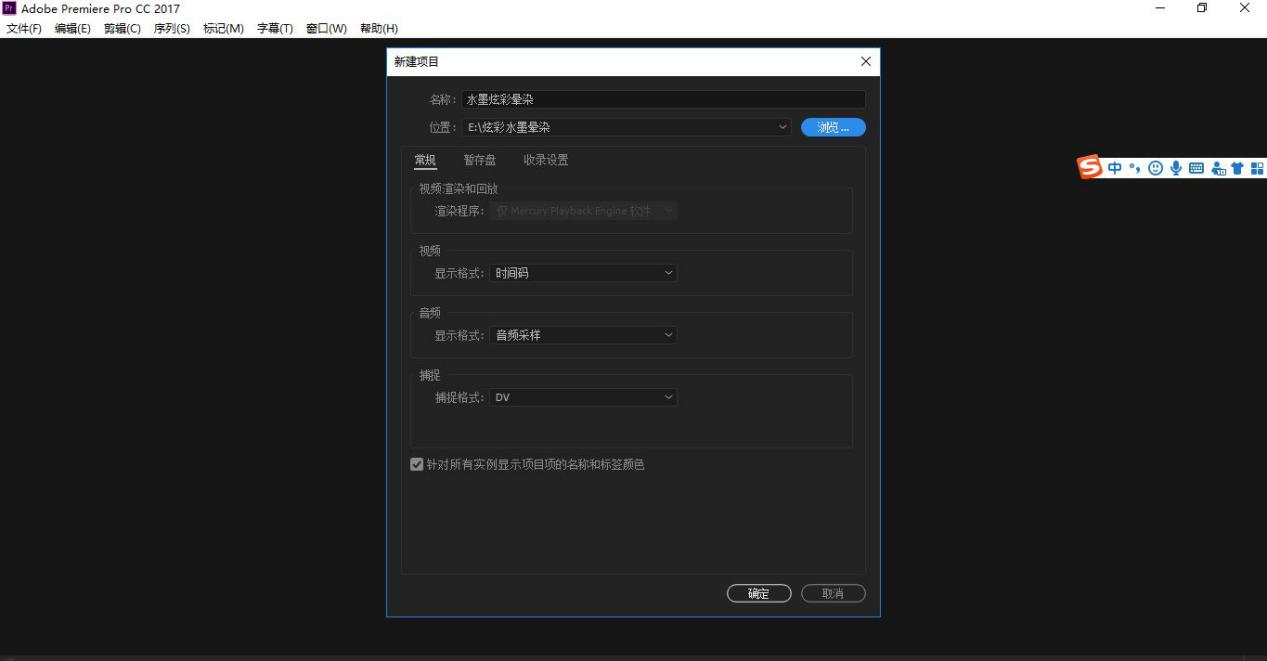Viewport: 1267px width, 661px height.
Task: Switch punctuation mode in Sogou toolbar
Action: (x=1136, y=169)
